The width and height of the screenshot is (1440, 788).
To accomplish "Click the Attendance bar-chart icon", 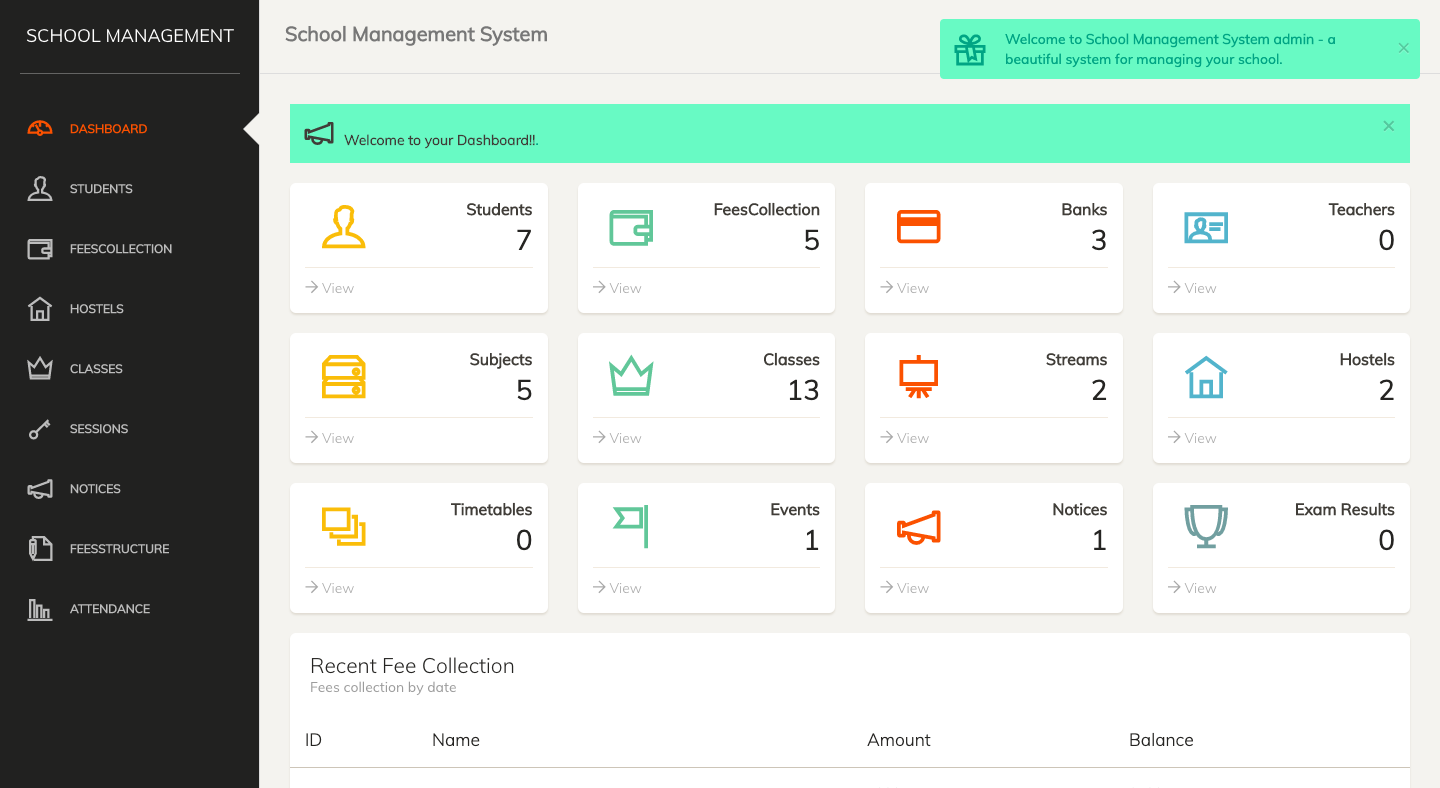I will [40, 608].
